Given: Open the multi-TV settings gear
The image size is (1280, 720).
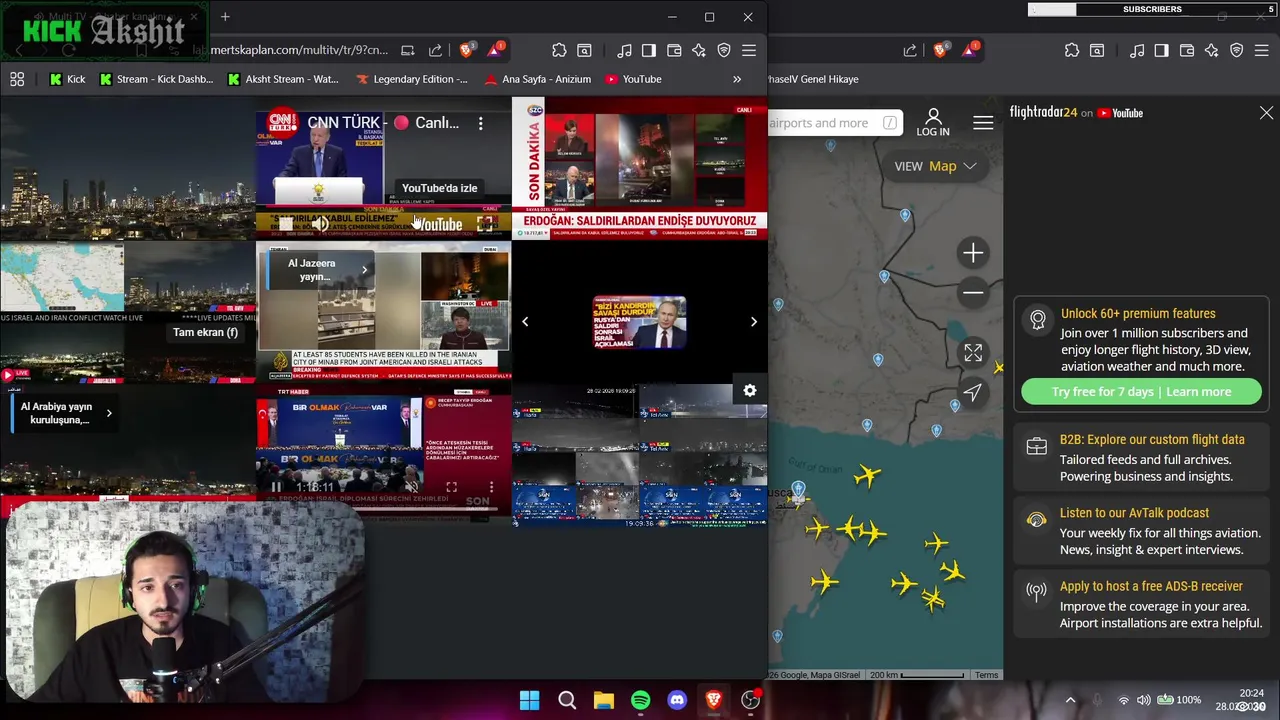Looking at the screenshot, I should coord(750,391).
